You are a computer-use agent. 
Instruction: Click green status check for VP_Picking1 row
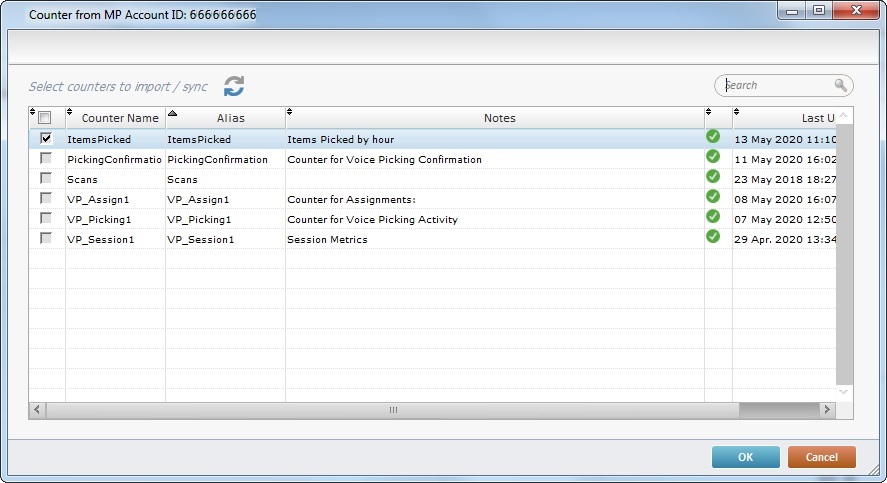point(713,217)
